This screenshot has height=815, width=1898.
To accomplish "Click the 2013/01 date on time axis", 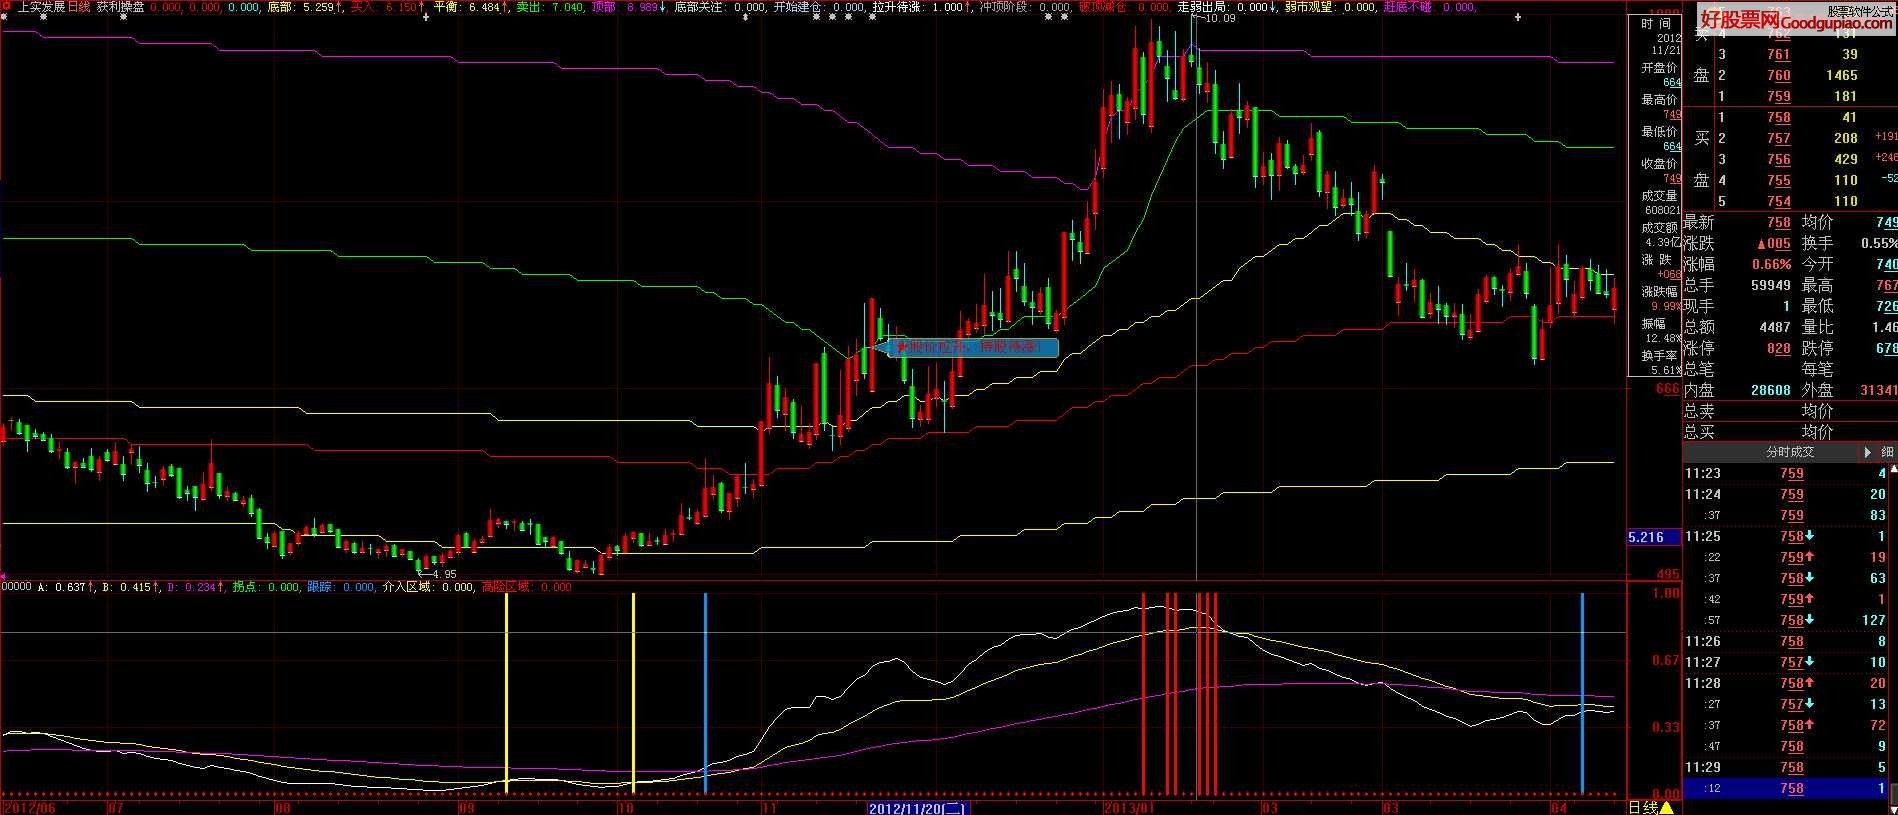I will point(1131,807).
